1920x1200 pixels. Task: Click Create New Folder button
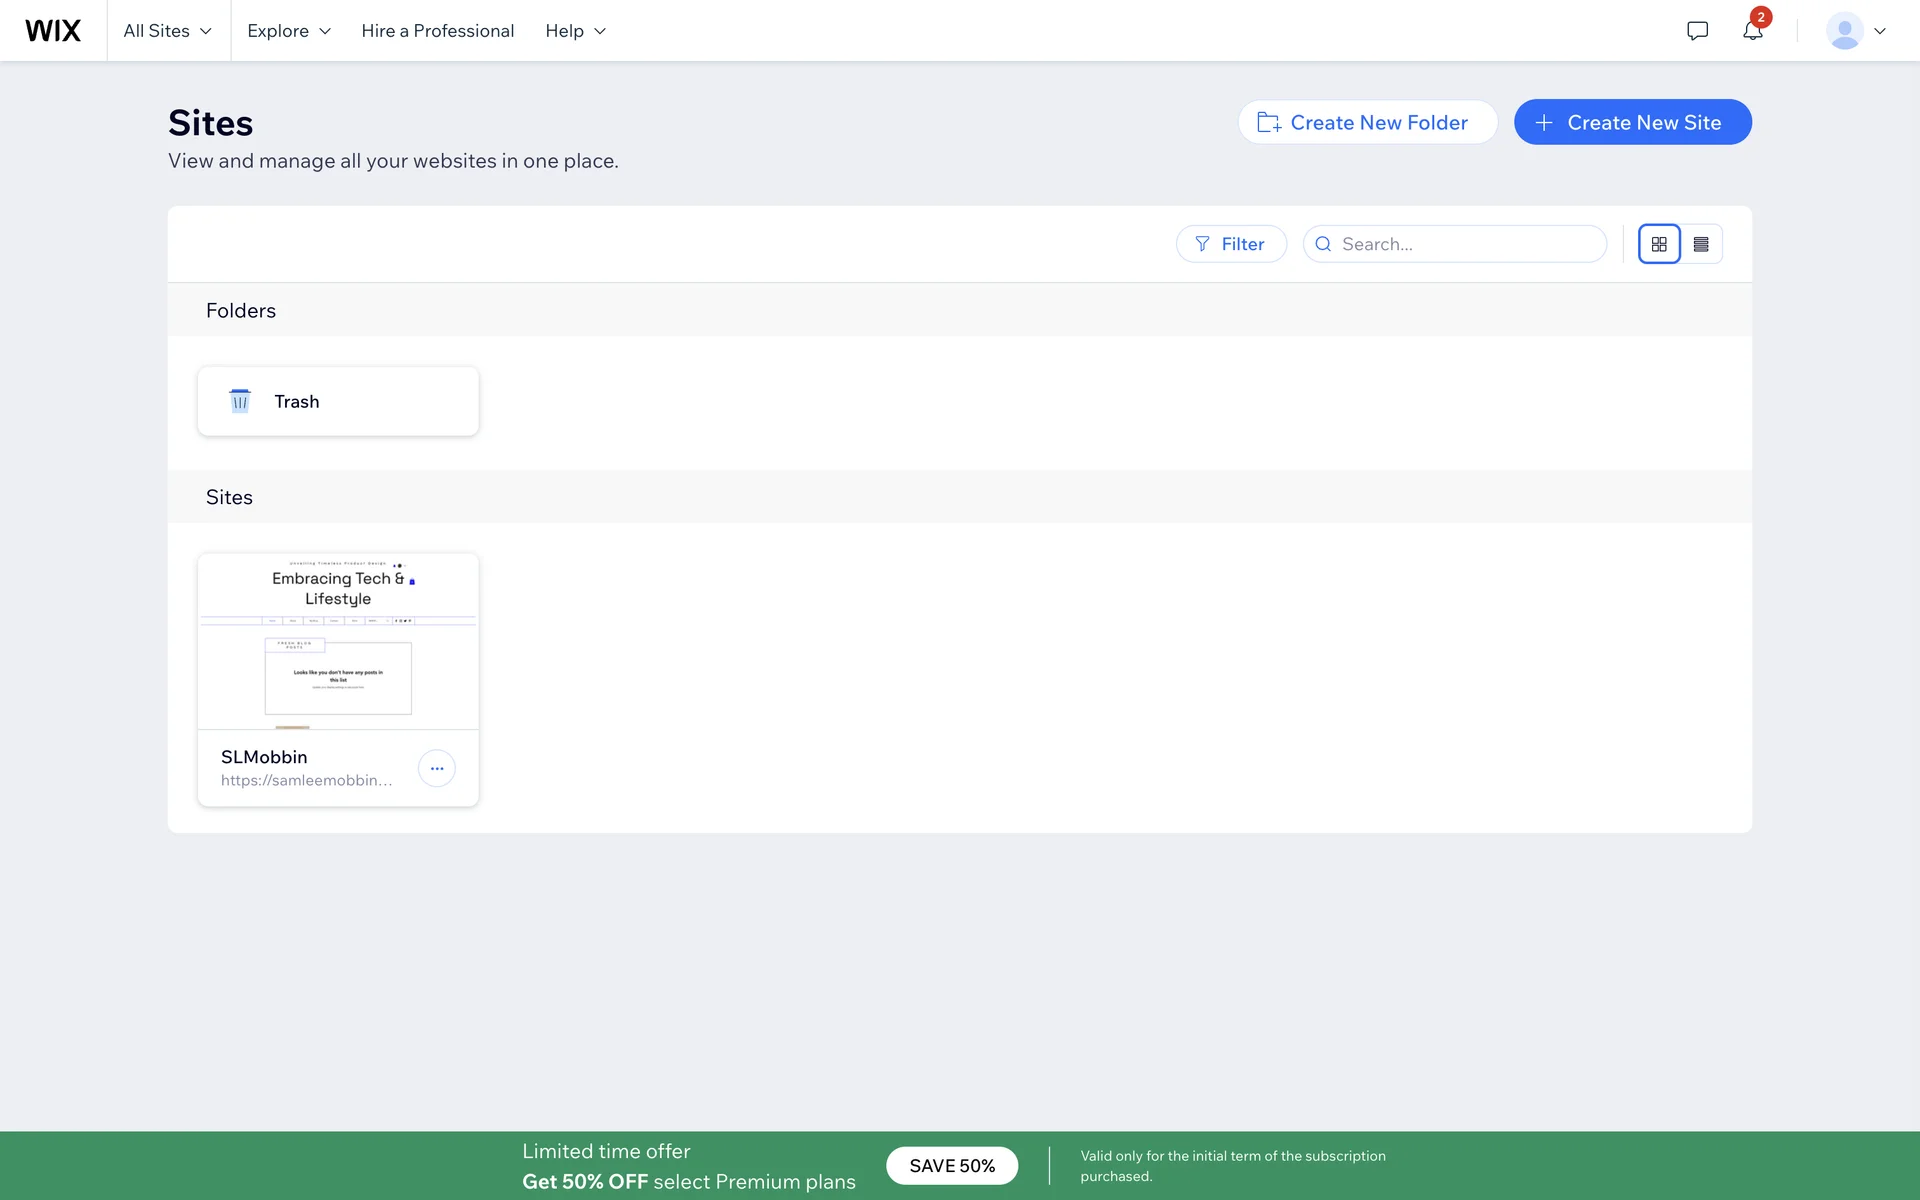coord(1367,122)
